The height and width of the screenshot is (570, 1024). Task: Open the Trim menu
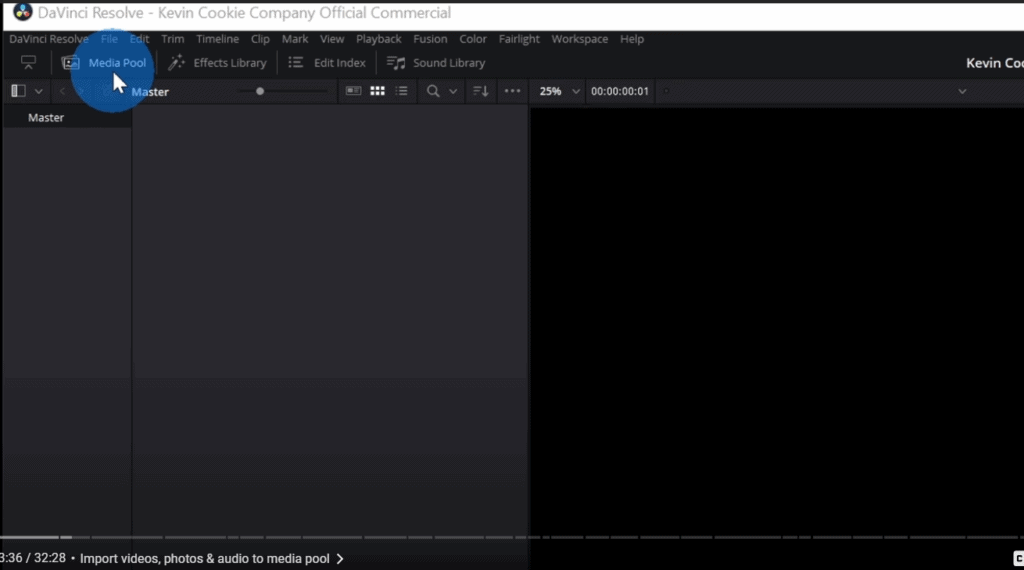click(x=172, y=39)
